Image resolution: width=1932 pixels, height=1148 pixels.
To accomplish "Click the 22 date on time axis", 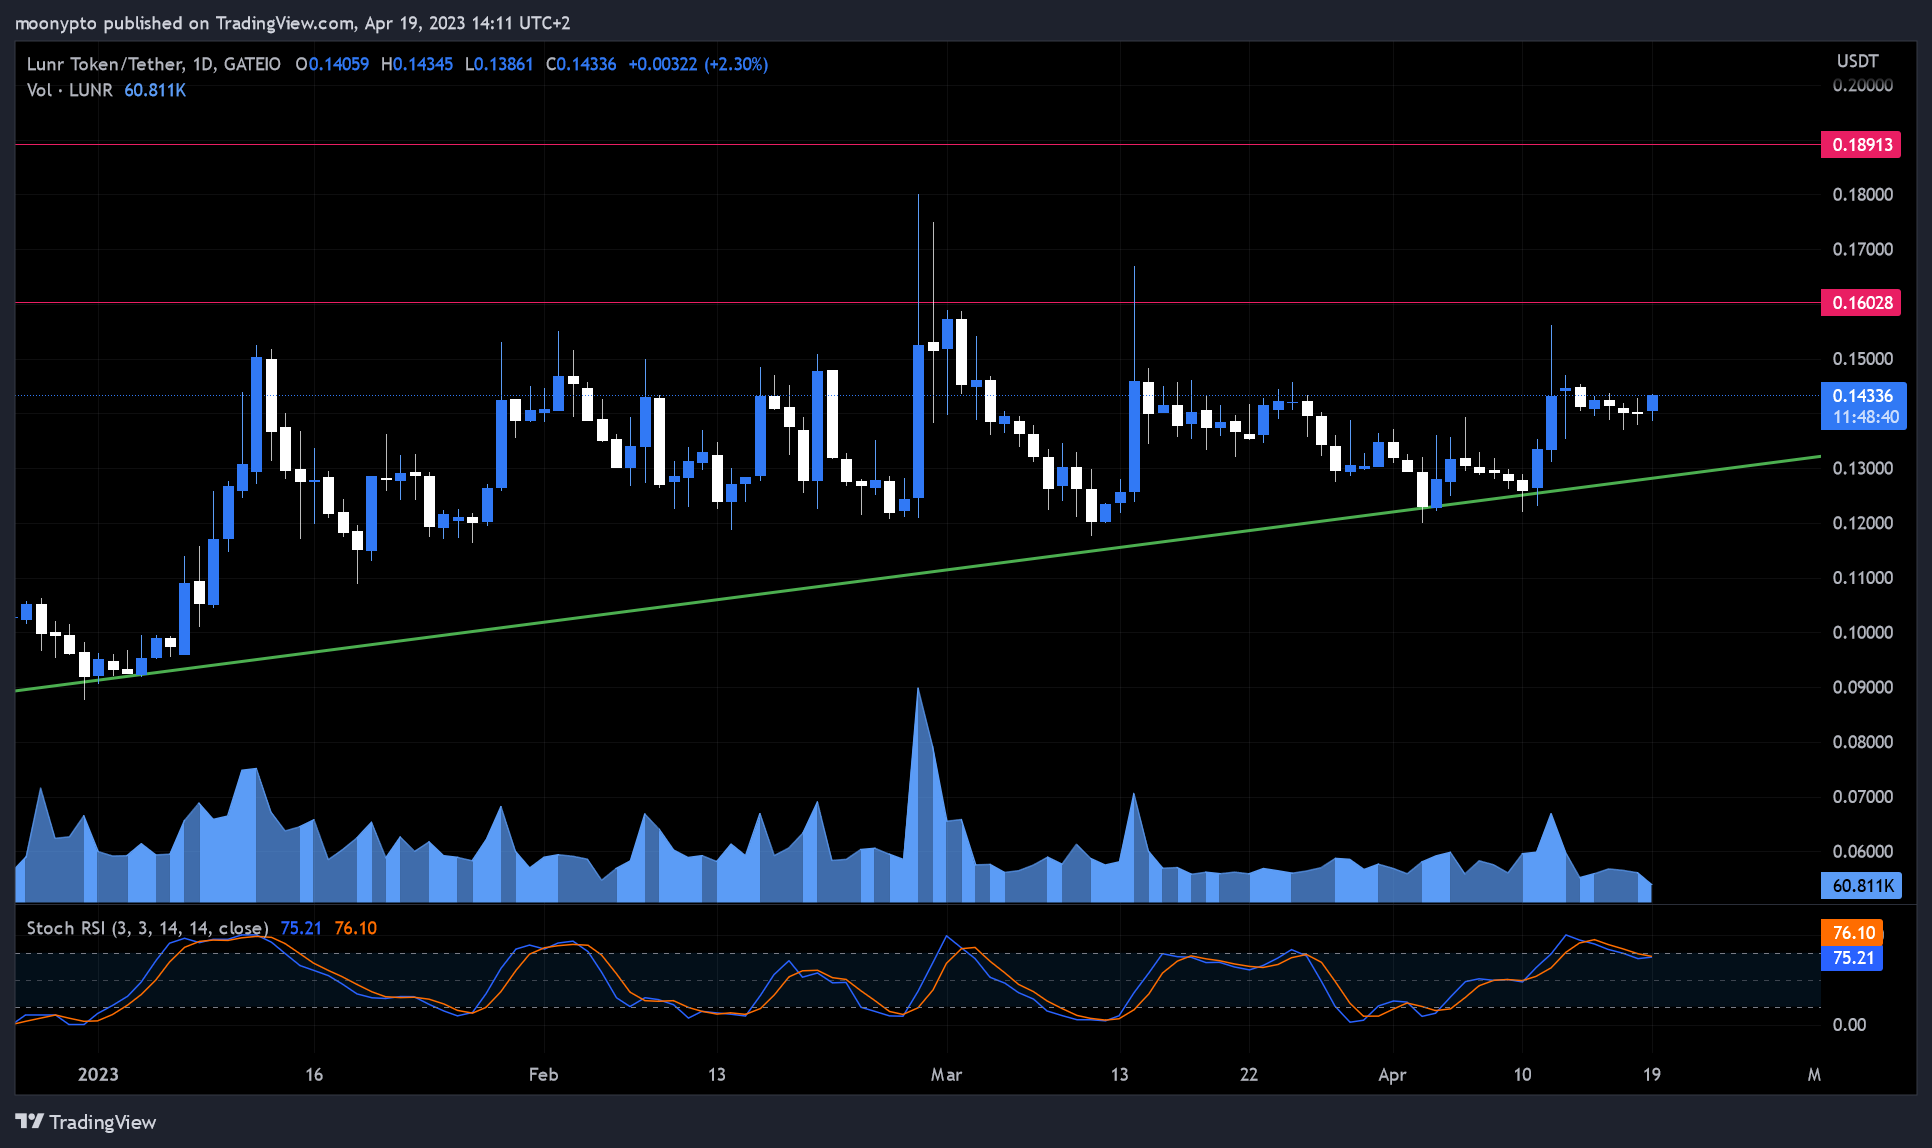I will (x=1248, y=1074).
